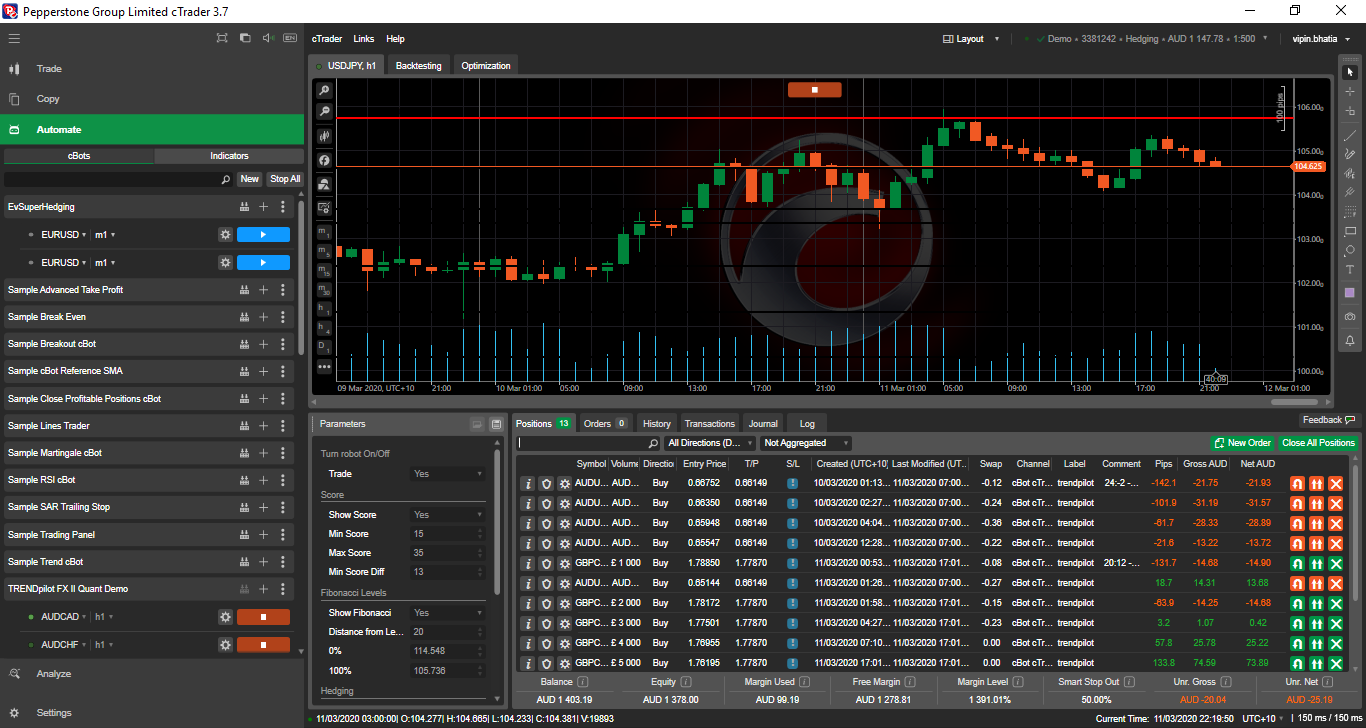Click the Parameters panel scrollbar
Screen dimensions: 1366x728
pyautogui.click(x=497, y=520)
